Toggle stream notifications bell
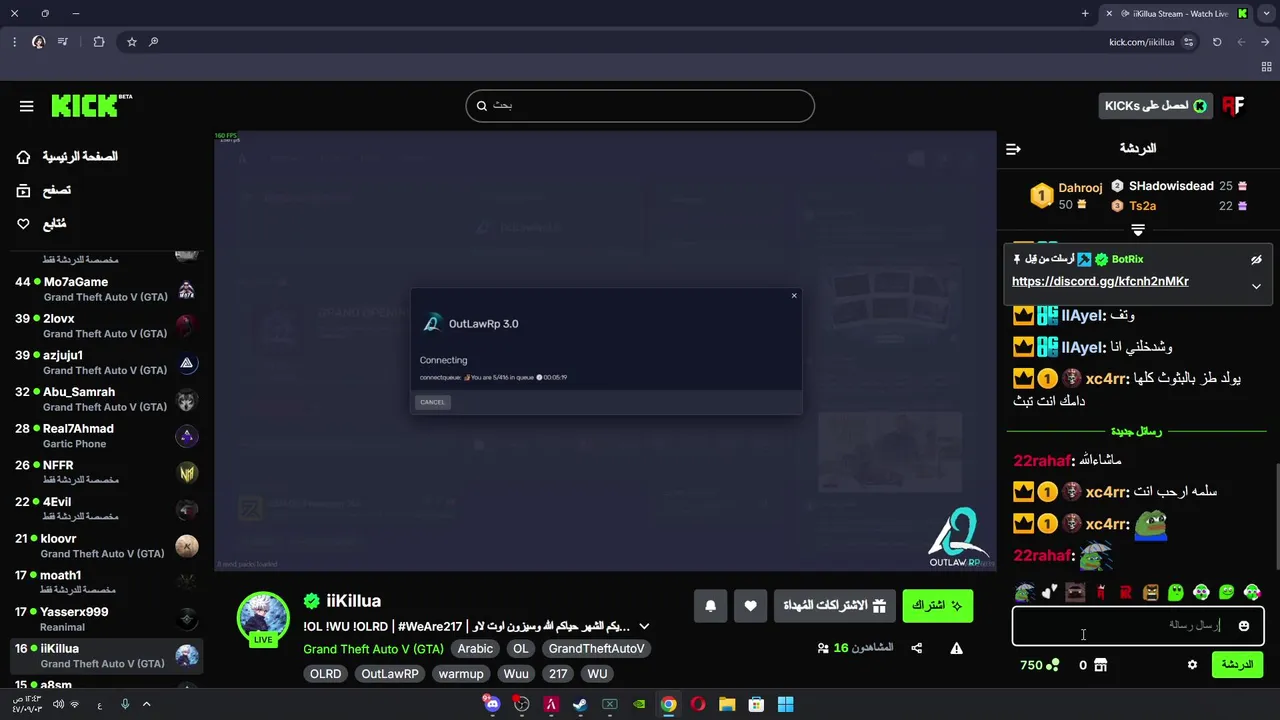Viewport: 1280px width, 720px height. click(710, 606)
